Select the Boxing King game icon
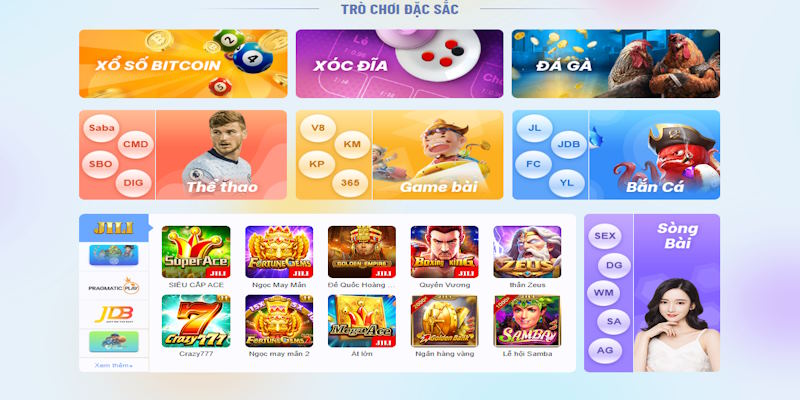The width and height of the screenshot is (800, 400). (x=444, y=252)
